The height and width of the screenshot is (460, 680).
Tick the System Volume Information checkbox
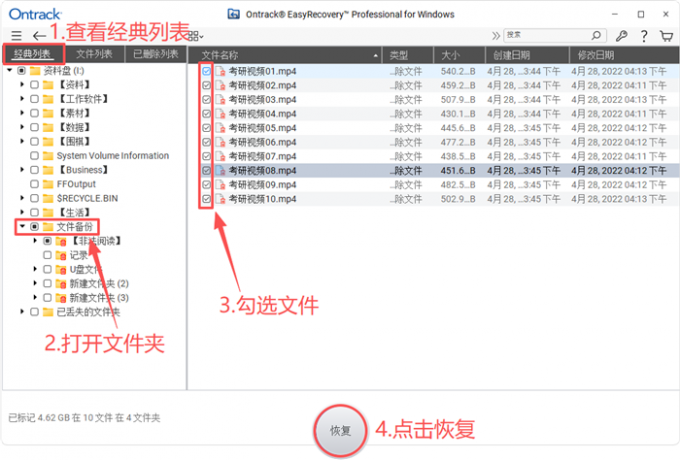34,156
